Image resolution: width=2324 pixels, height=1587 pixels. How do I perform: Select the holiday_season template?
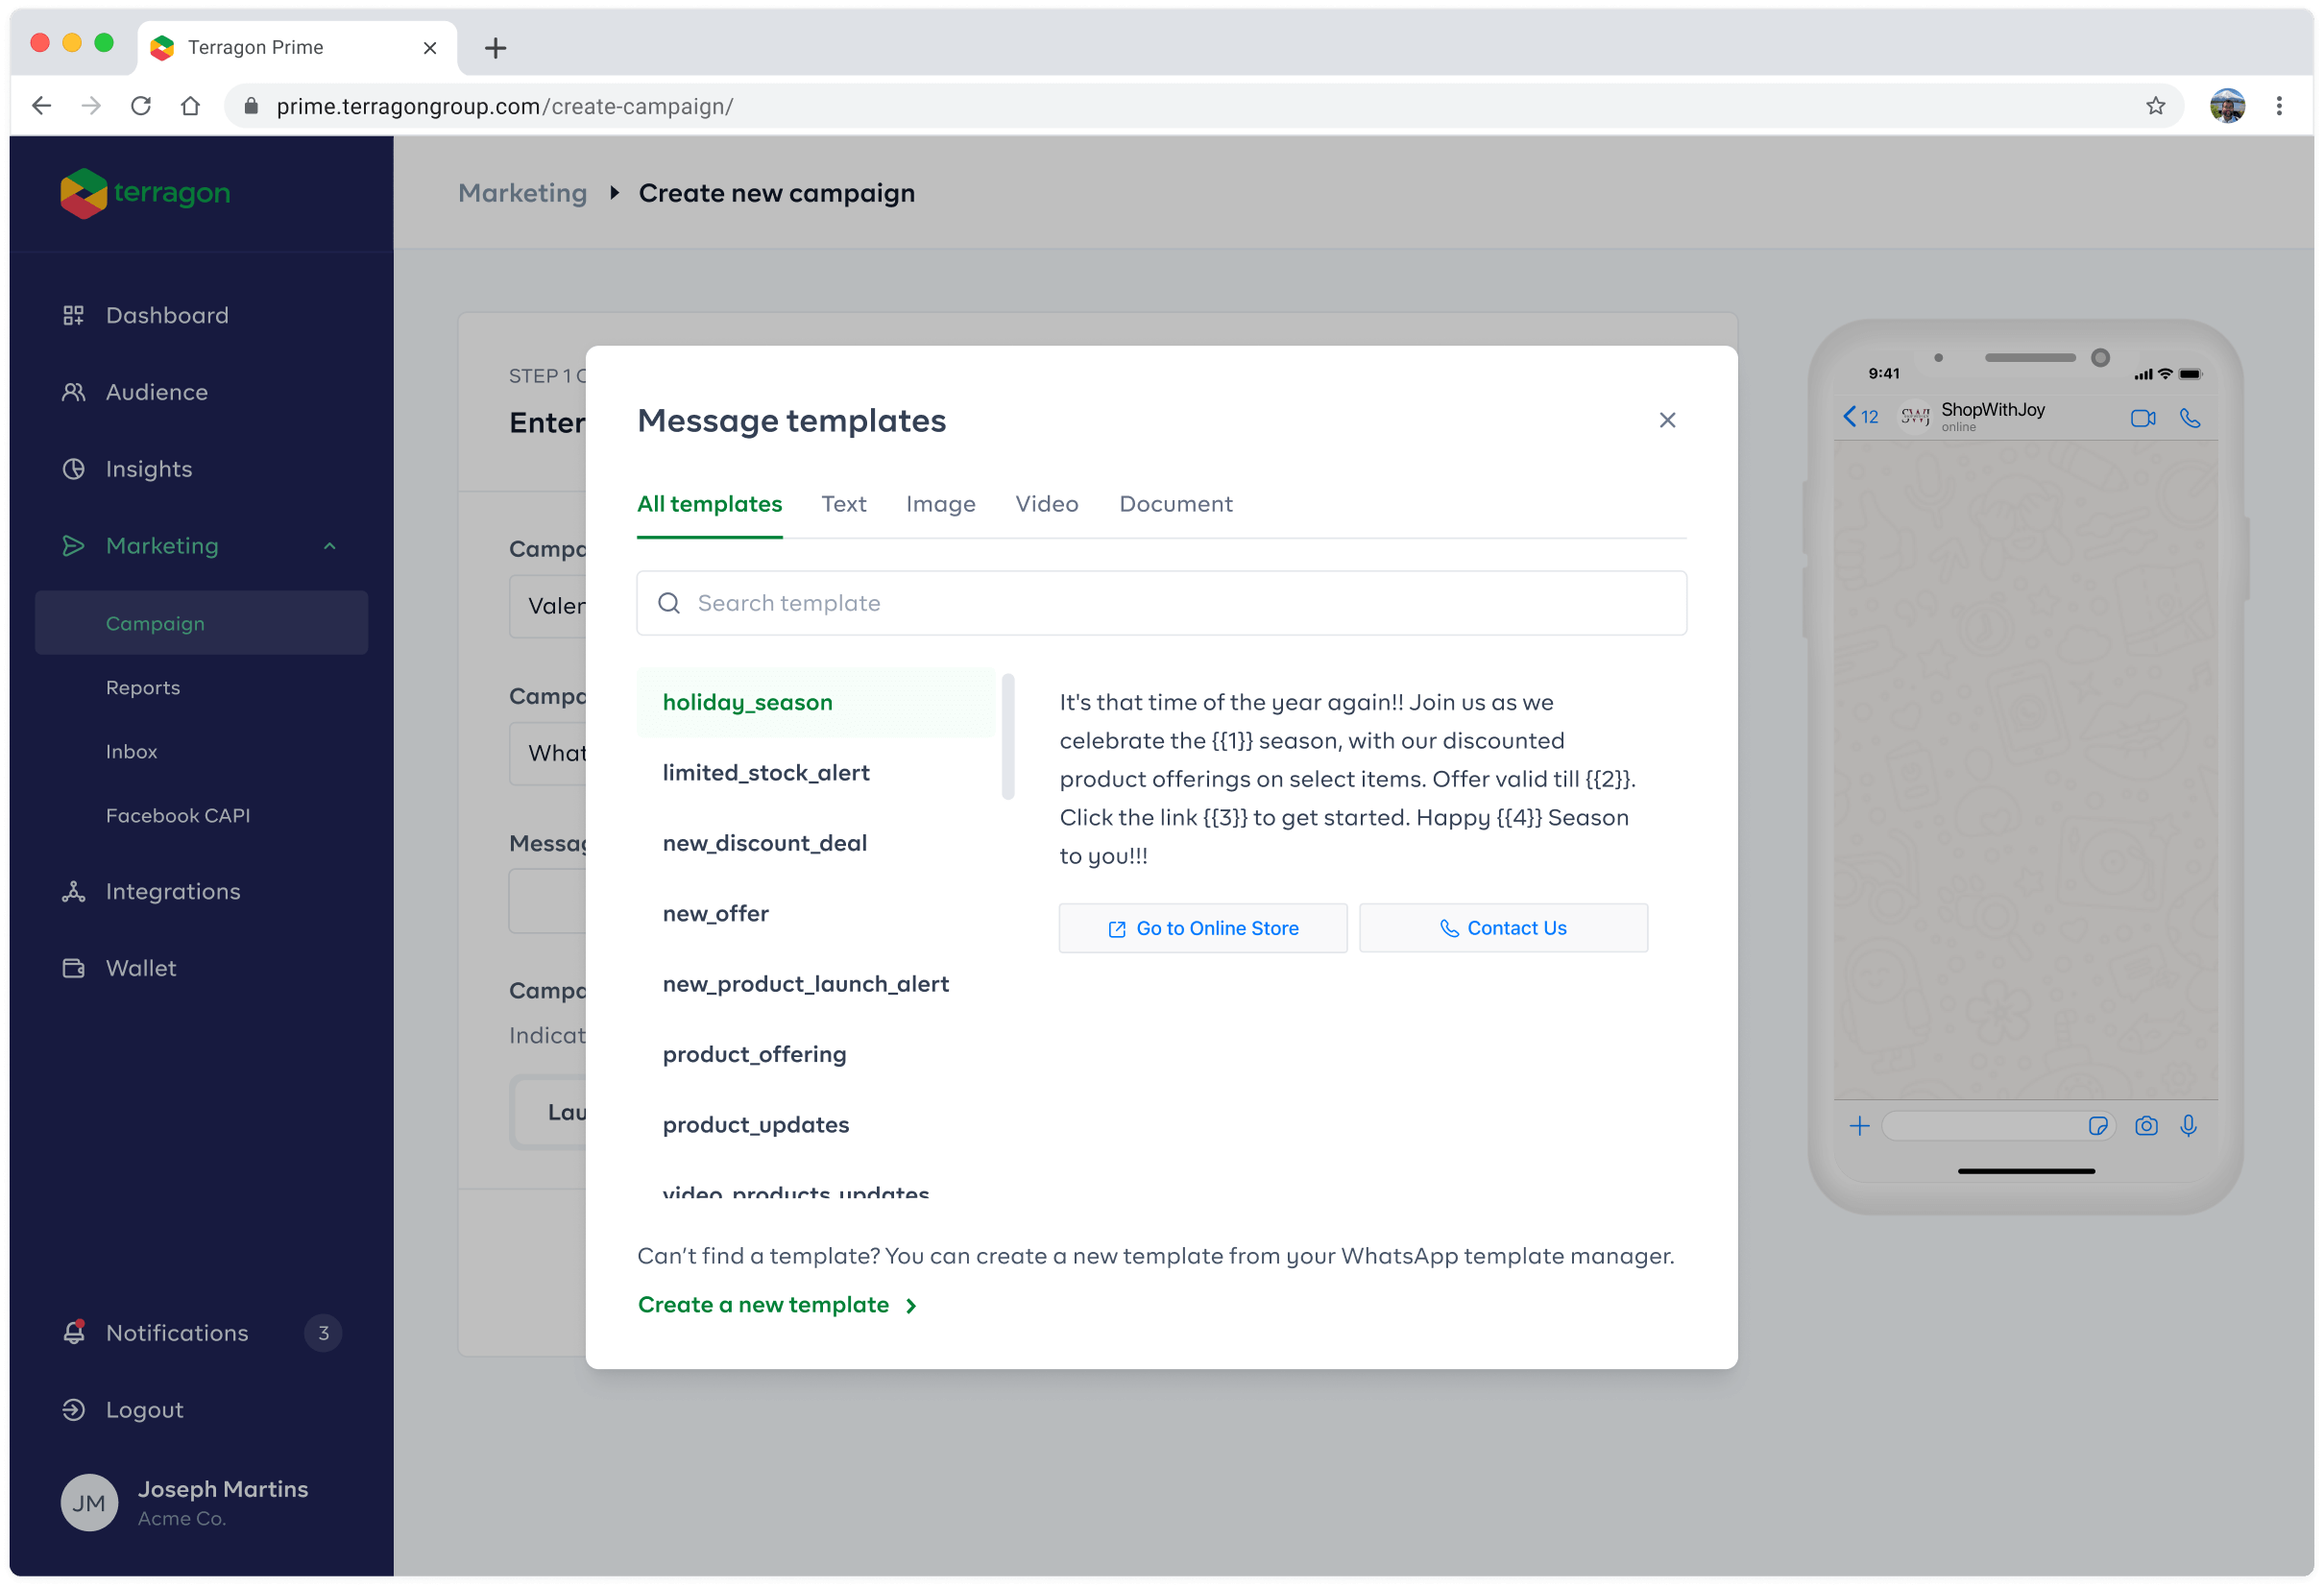point(816,702)
